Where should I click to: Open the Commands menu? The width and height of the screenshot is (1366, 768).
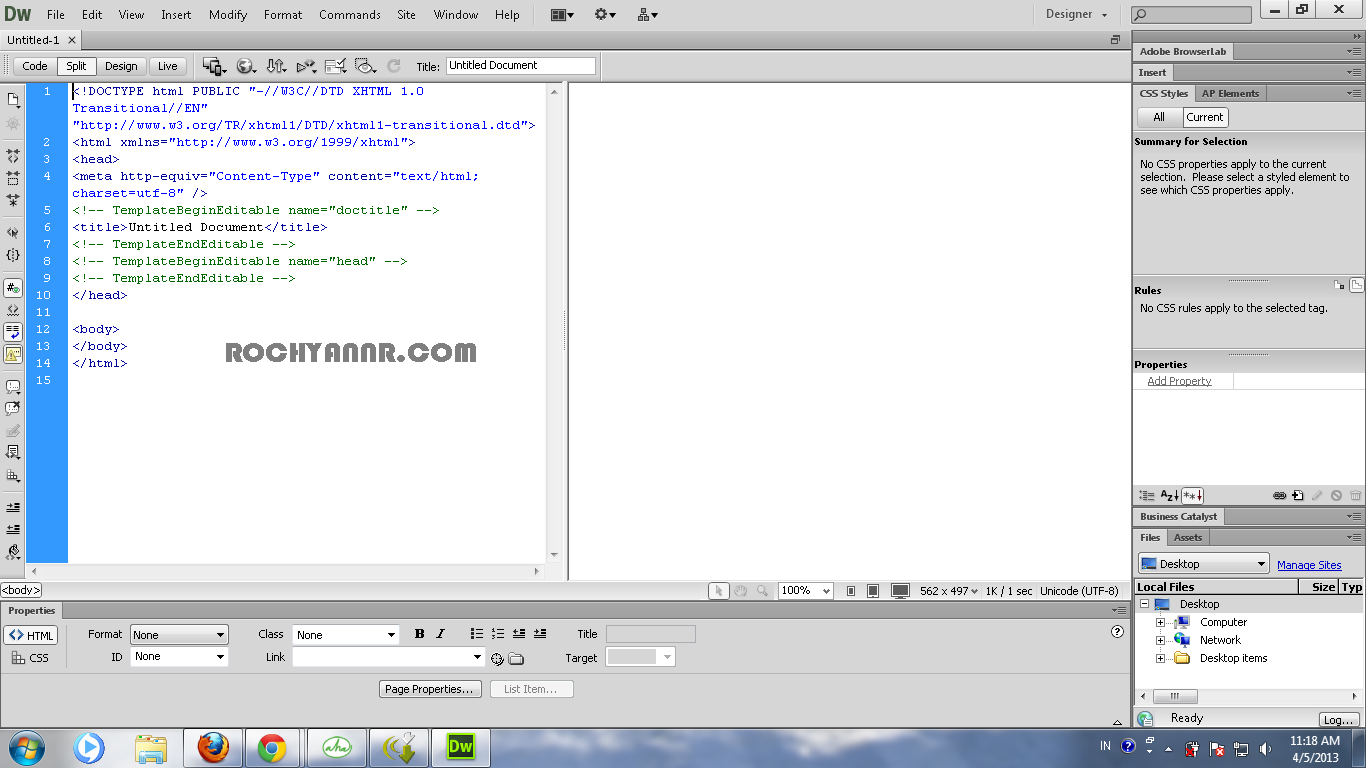(350, 15)
